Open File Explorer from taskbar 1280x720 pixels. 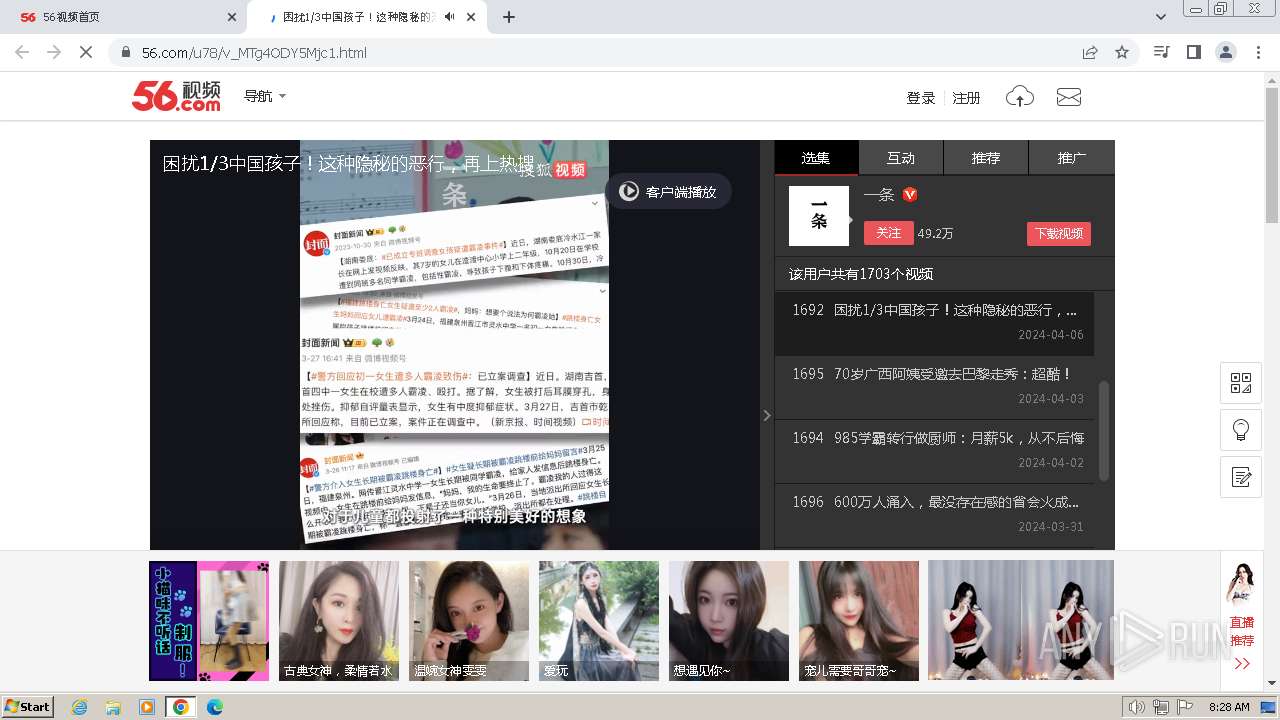pos(113,707)
